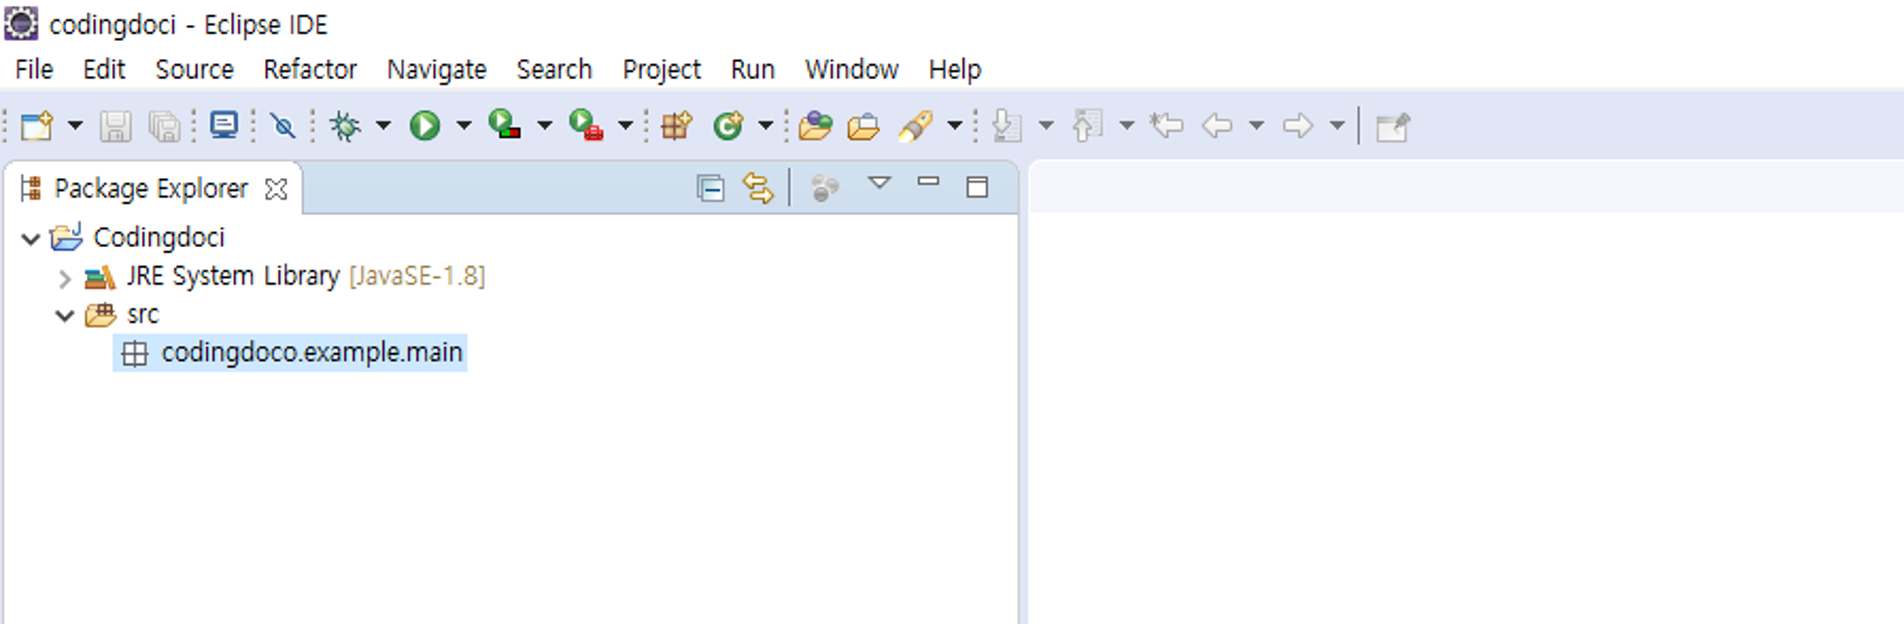Click the New Java Class icon
The height and width of the screenshot is (624, 1904).
[x=728, y=126]
